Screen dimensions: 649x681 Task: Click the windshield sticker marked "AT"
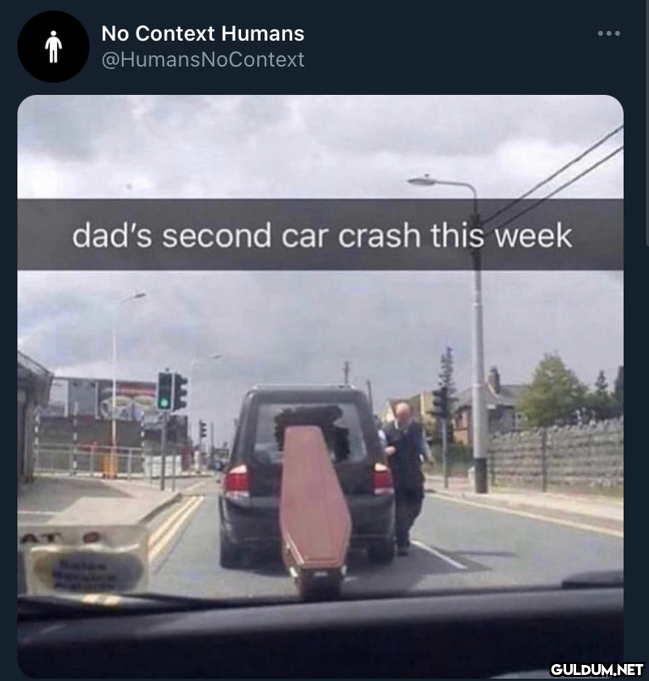[x=83, y=562]
